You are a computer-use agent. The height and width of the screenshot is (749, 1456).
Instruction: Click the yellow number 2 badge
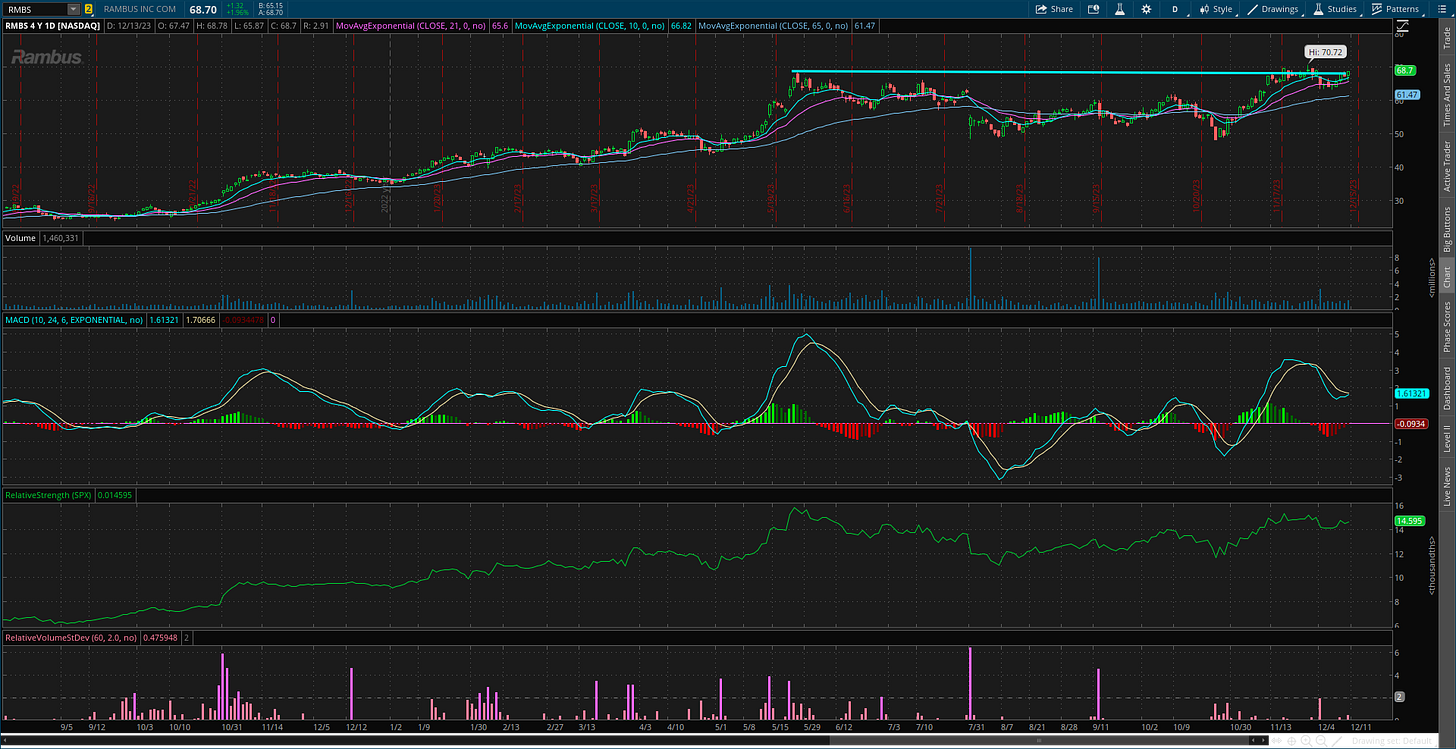pos(88,9)
